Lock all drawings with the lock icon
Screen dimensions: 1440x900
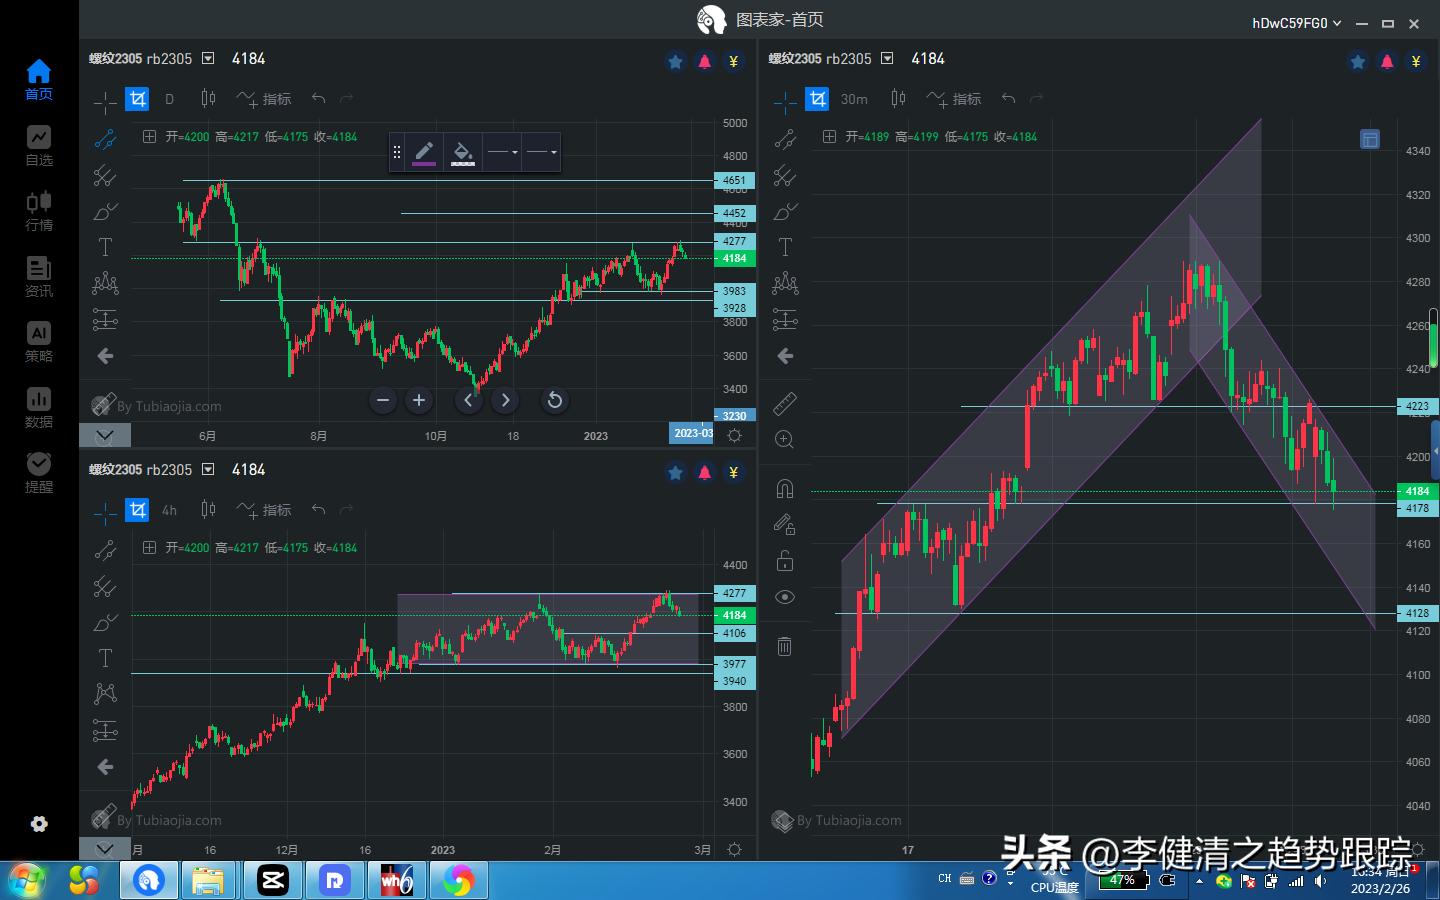click(785, 561)
